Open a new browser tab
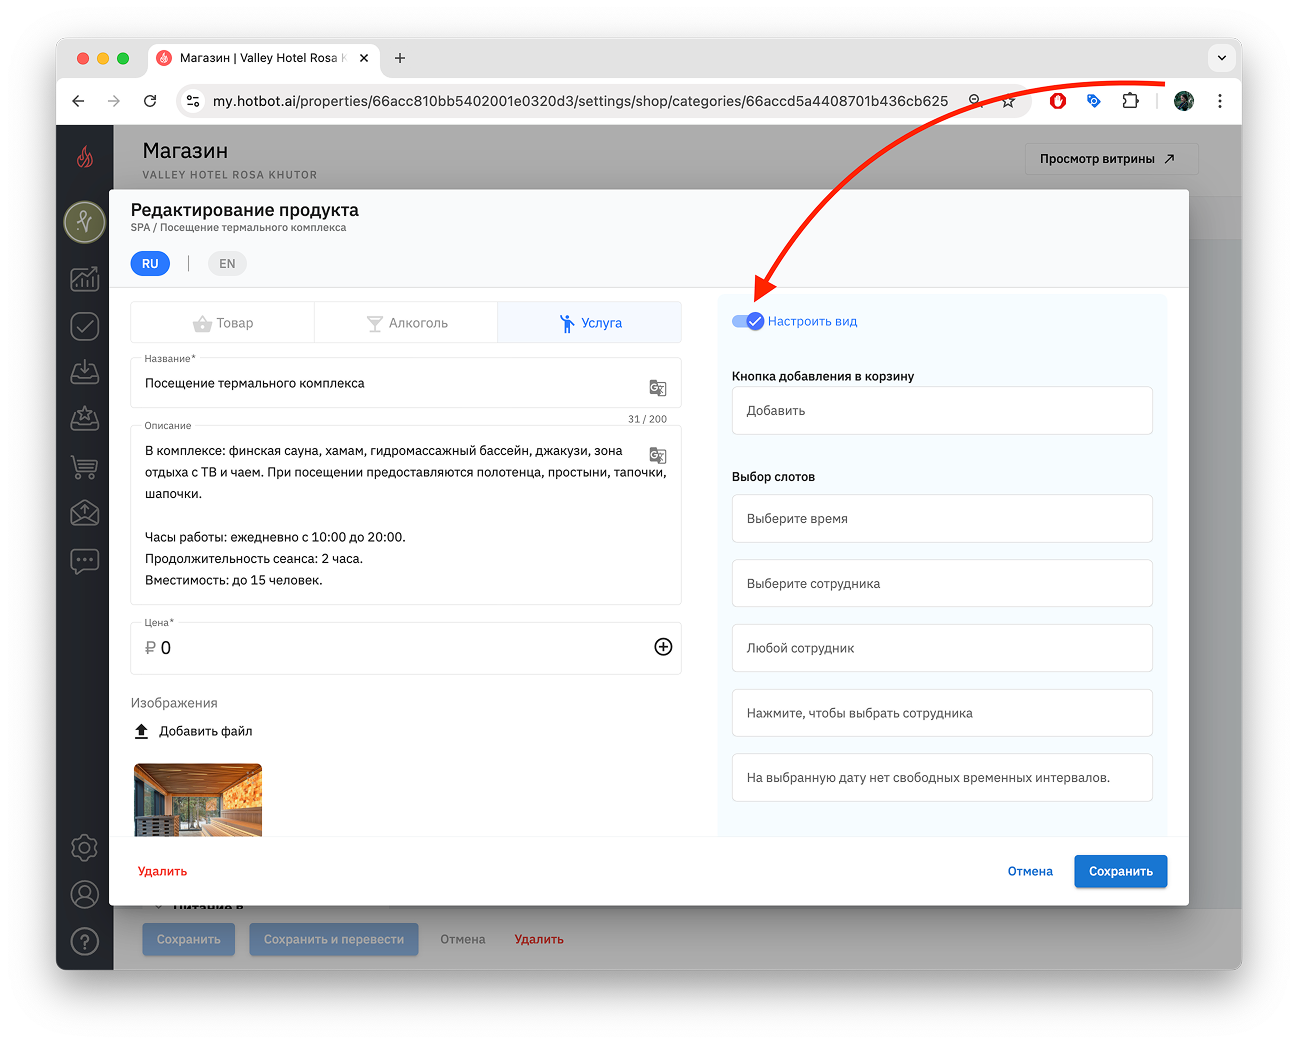Viewport: 1298px width, 1044px height. point(400,58)
